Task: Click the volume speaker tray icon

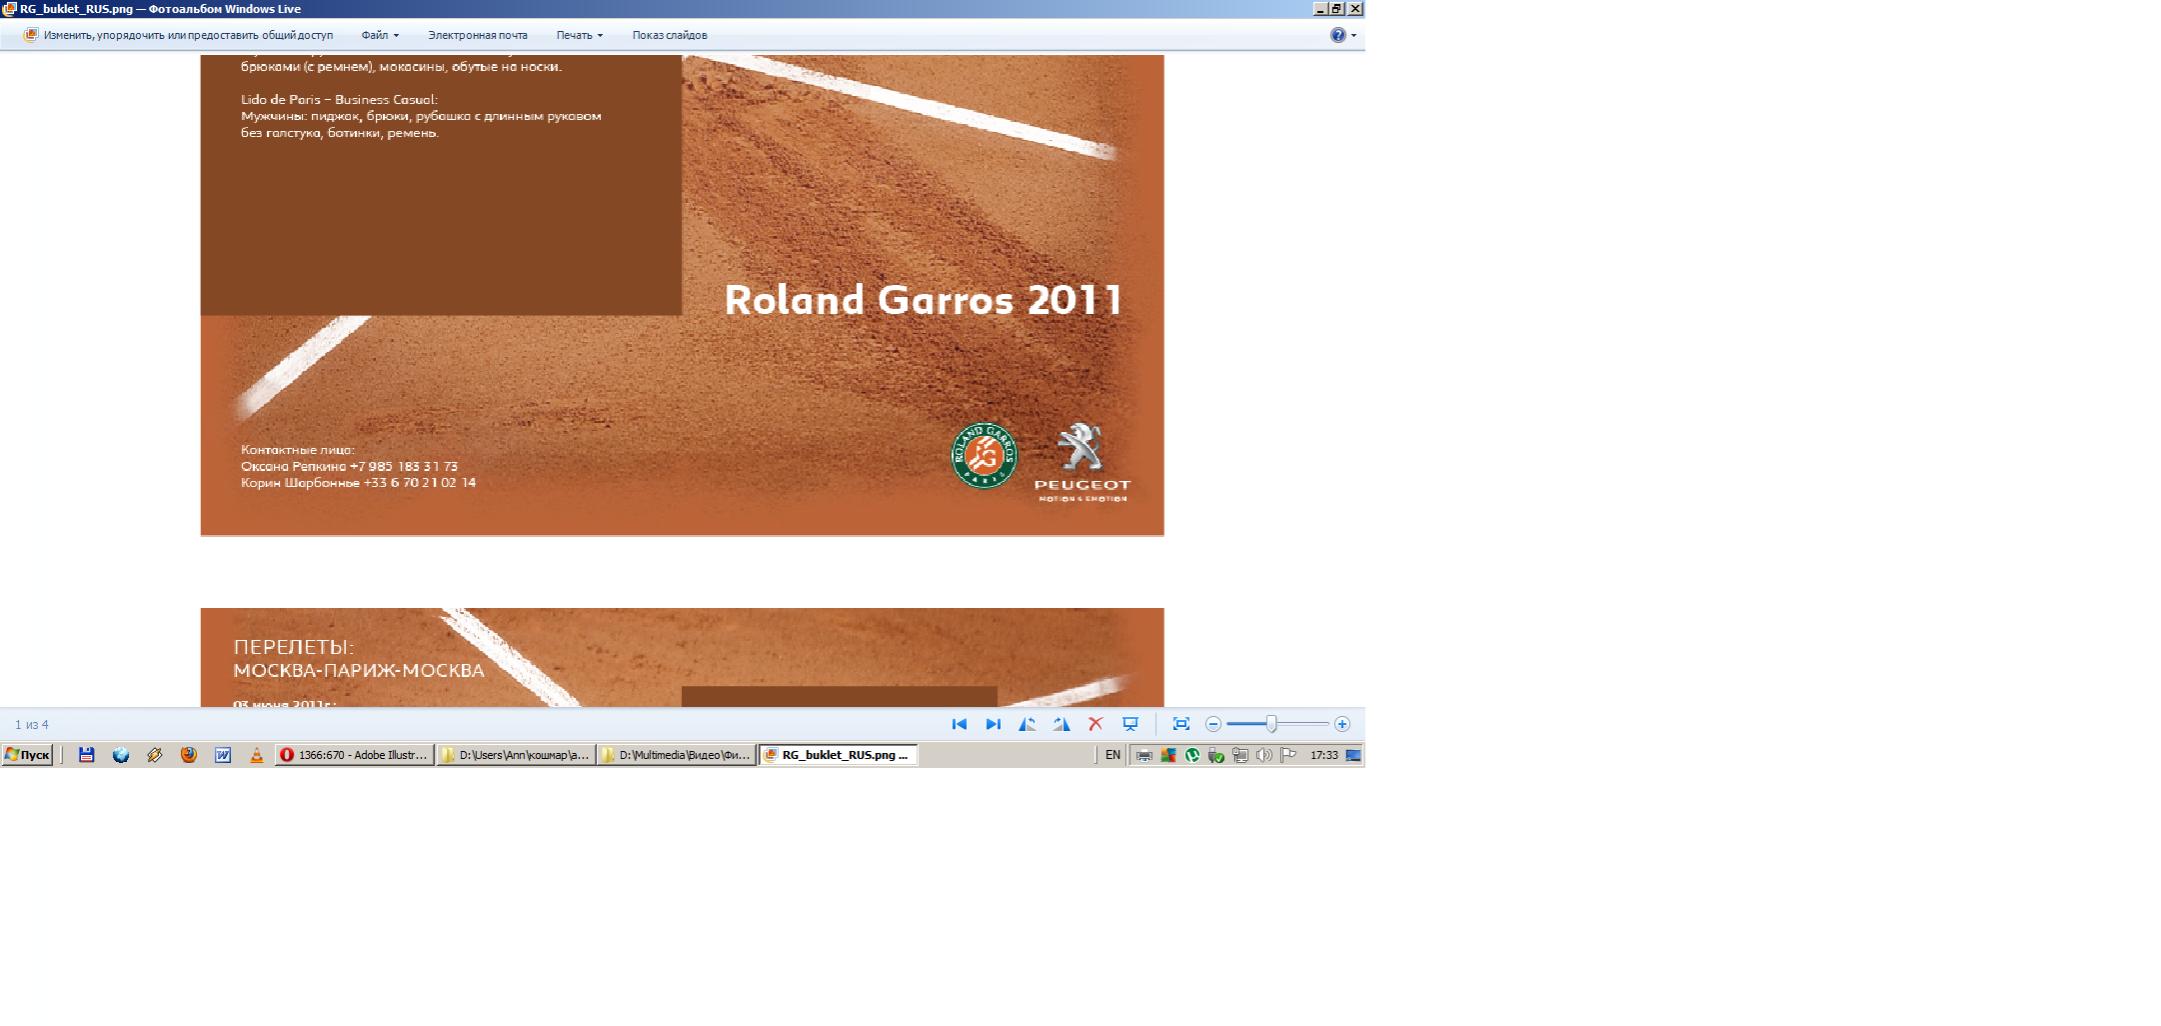Action: (1264, 755)
